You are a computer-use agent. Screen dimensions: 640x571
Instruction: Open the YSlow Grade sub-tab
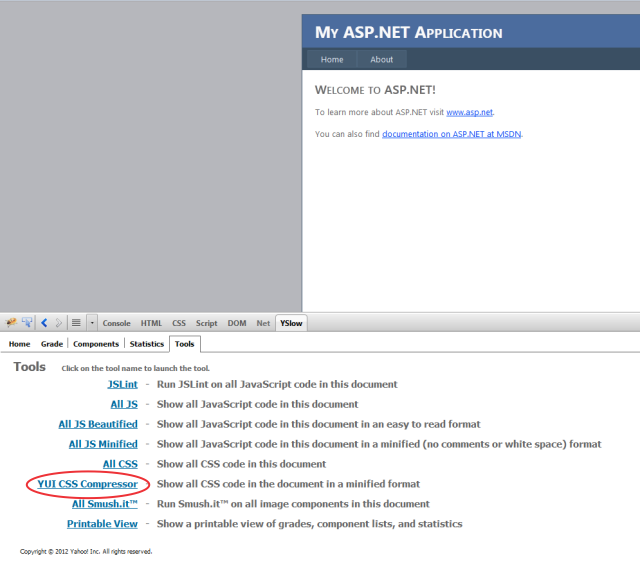point(52,344)
